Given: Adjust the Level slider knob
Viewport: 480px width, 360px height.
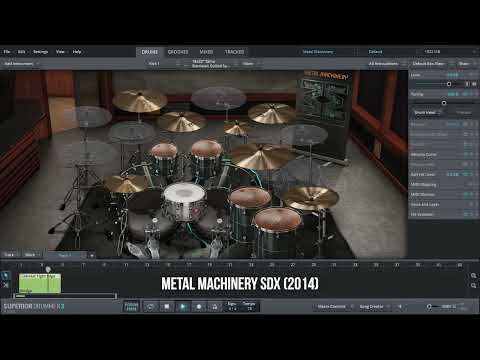Looking at the screenshot, I should 449,84.
